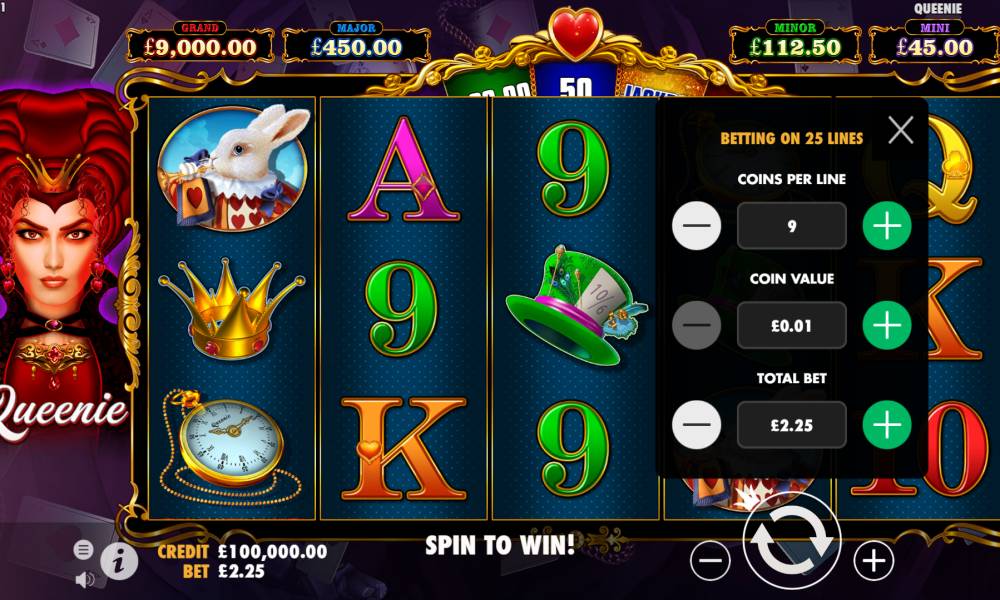This screenshot has height=600, width=1000.
Task: Mute sound with the speaker icon
Action: tap(85, 579)
